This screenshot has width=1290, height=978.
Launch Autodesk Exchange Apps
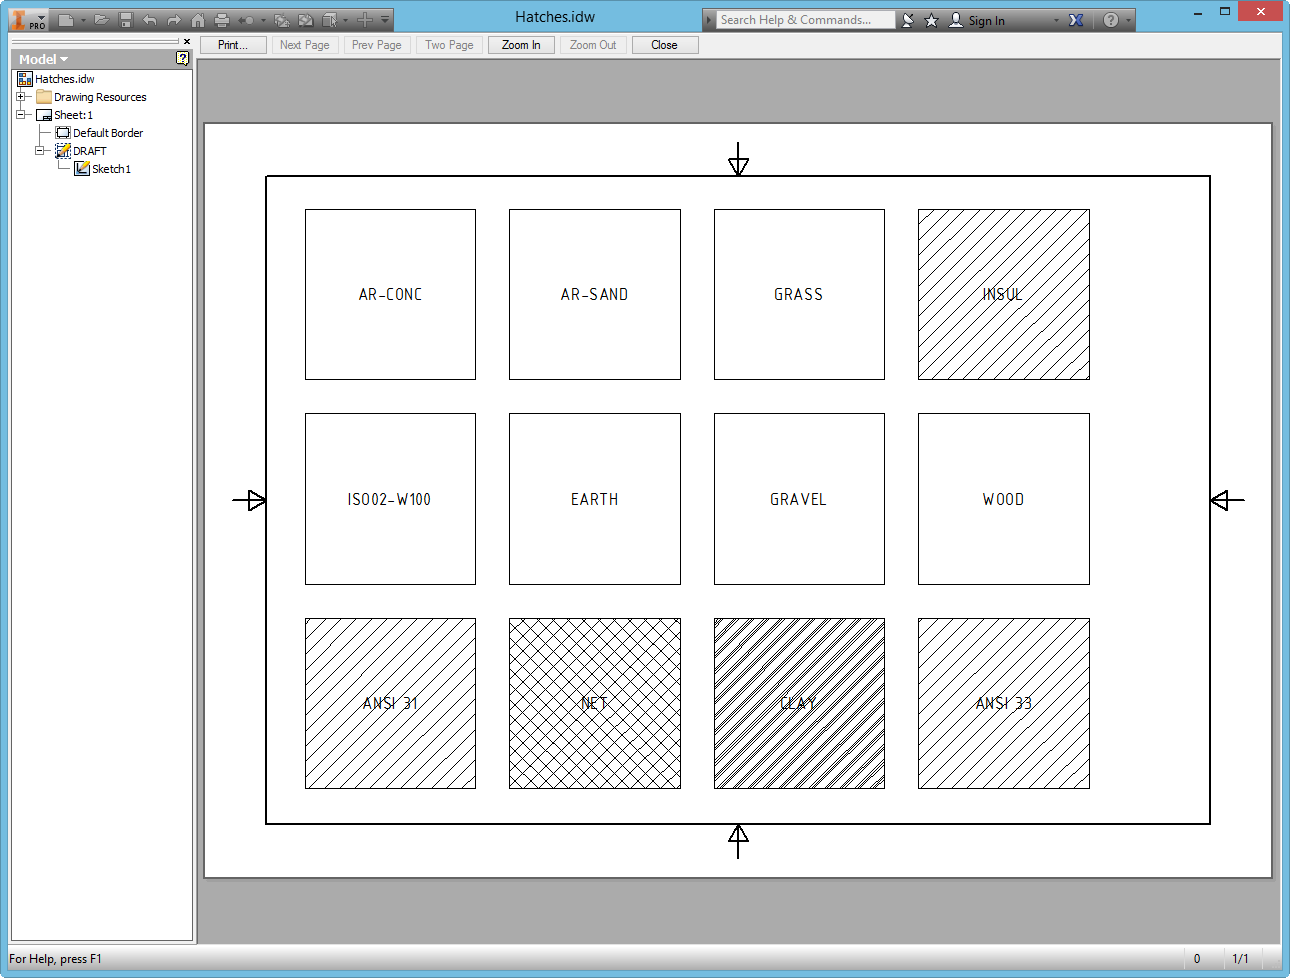(1074, 20)
